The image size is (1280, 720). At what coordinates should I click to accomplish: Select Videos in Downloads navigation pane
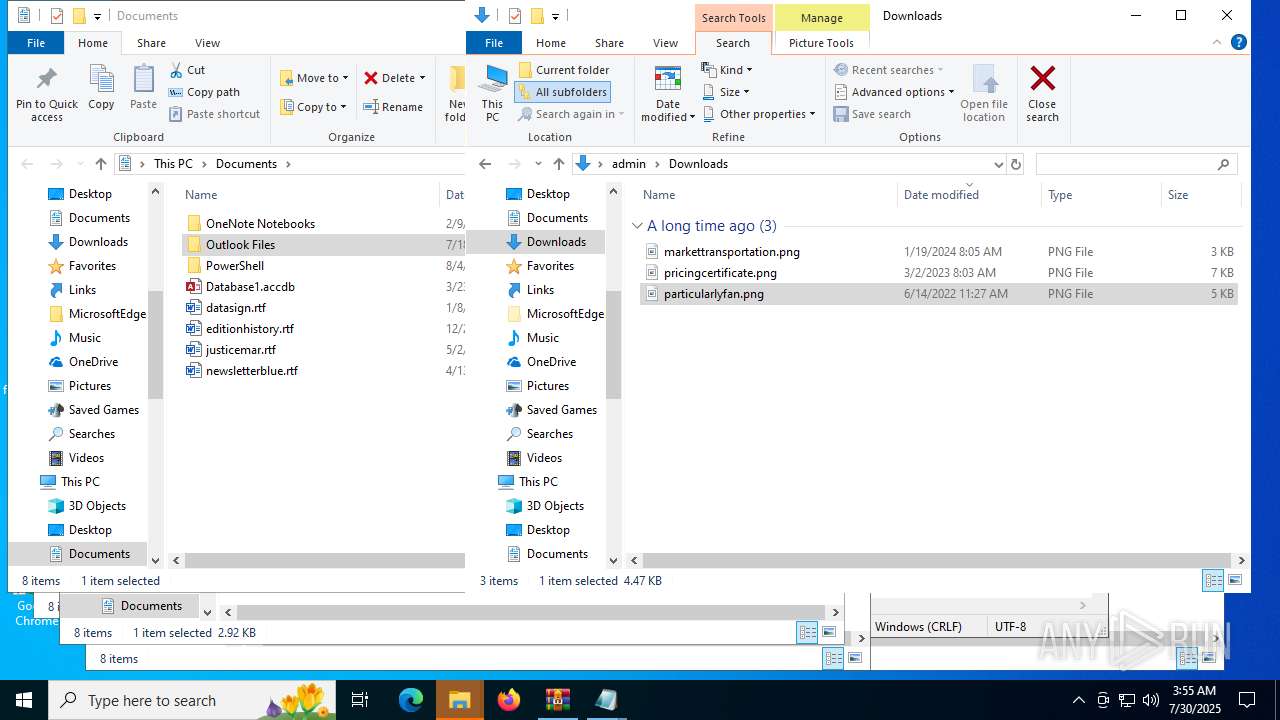(x=544, y=458)
